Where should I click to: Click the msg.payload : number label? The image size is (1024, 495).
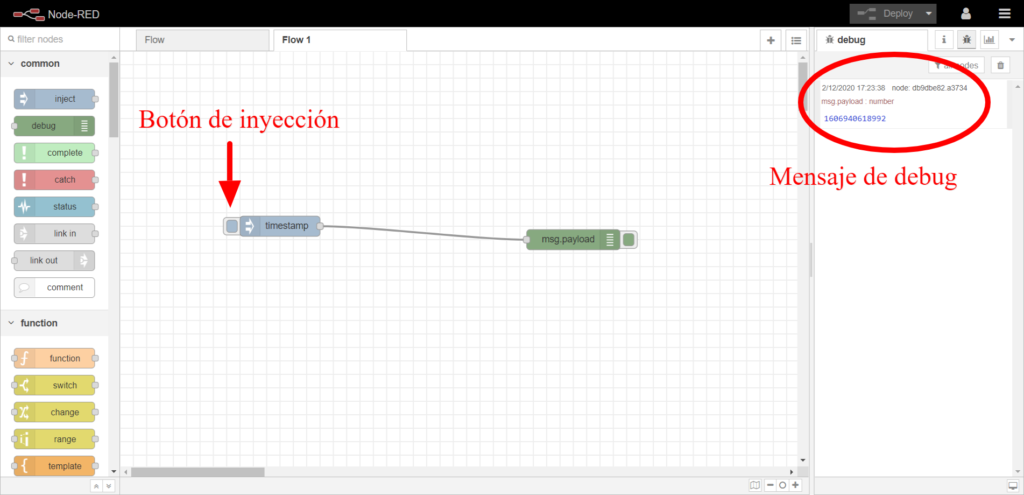(x=857, y=101)
